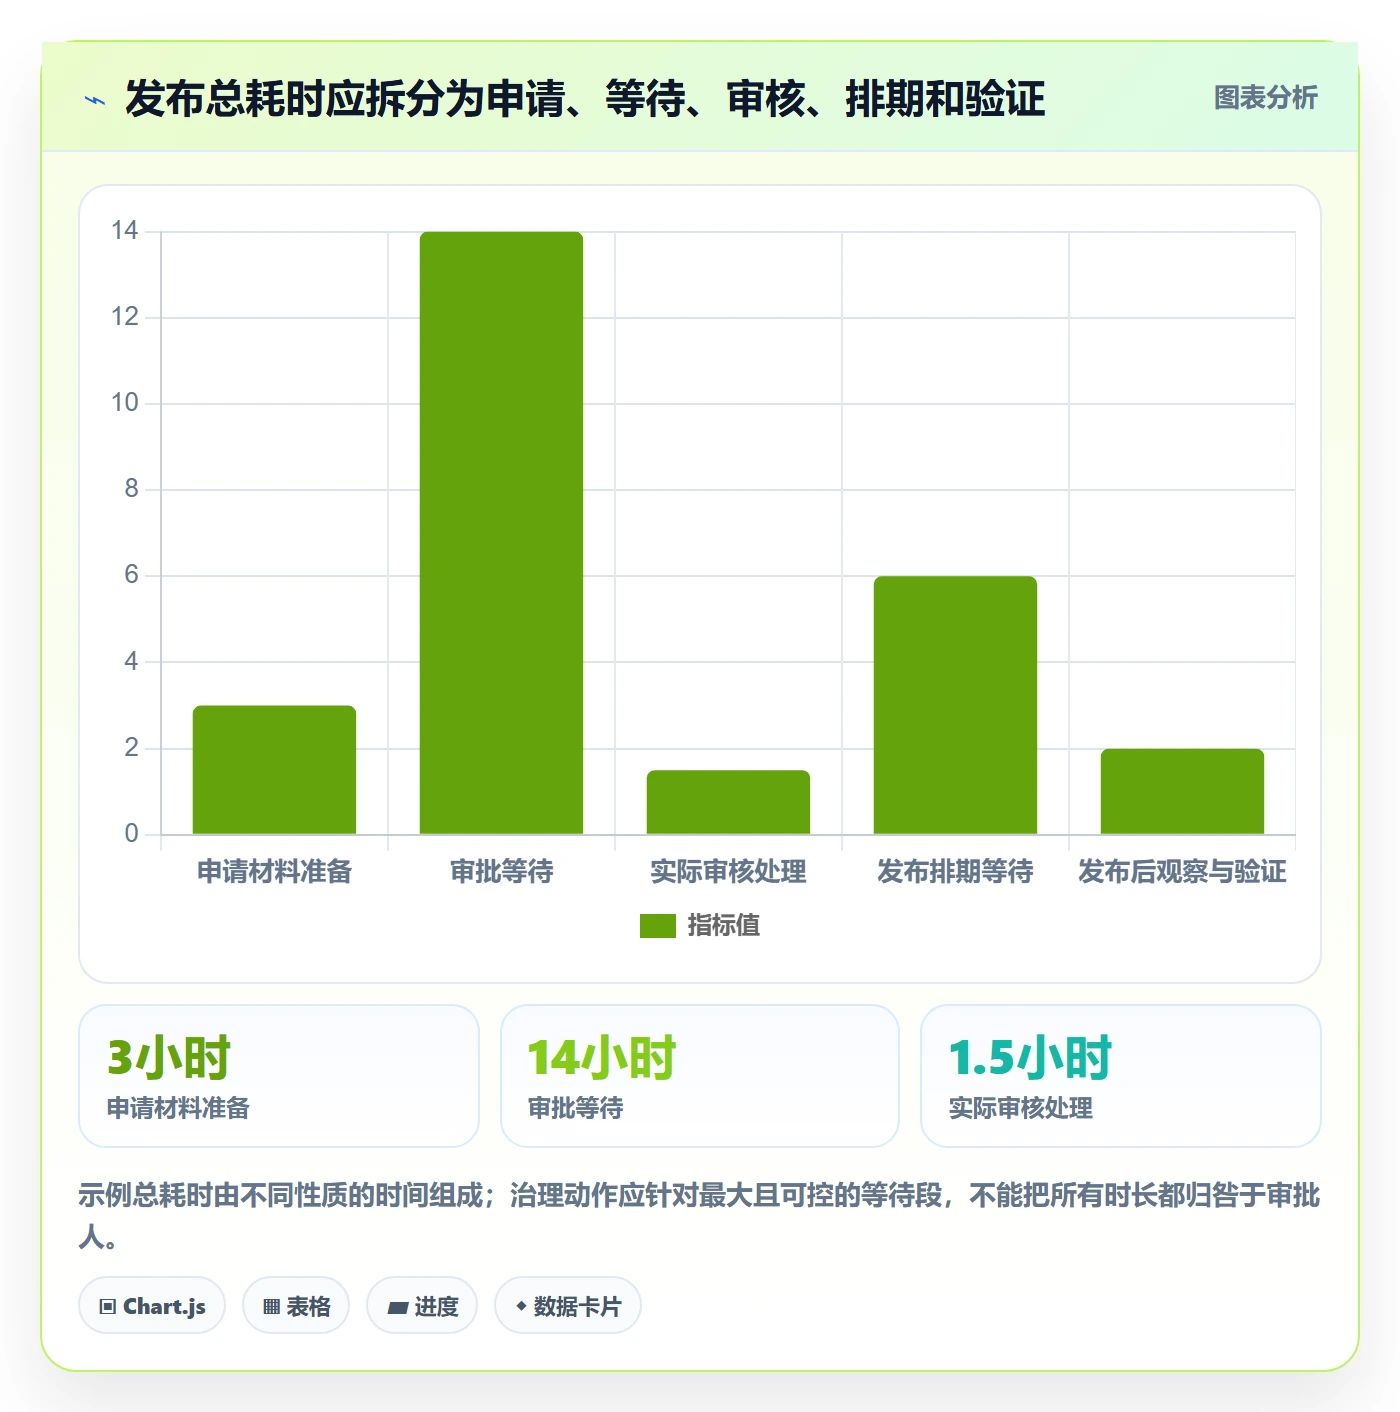Open the 14小时 审批等待 data card
The image size is (1400, 1412).
[700, 1076]
